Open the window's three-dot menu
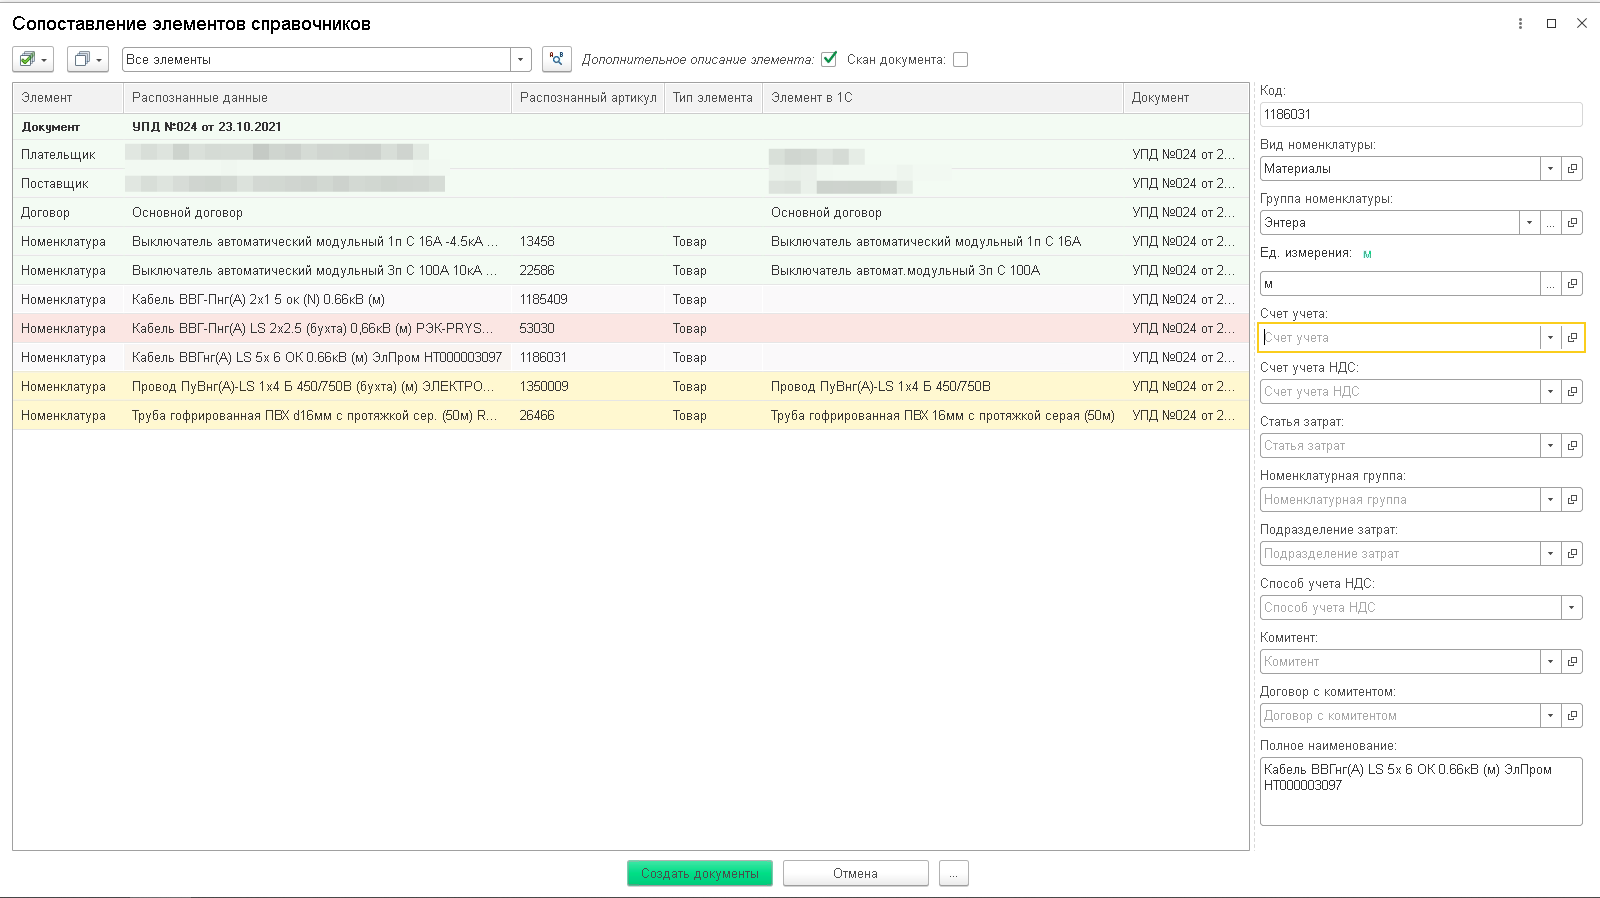1600x898 pixels. click(x=1520, y=23)
